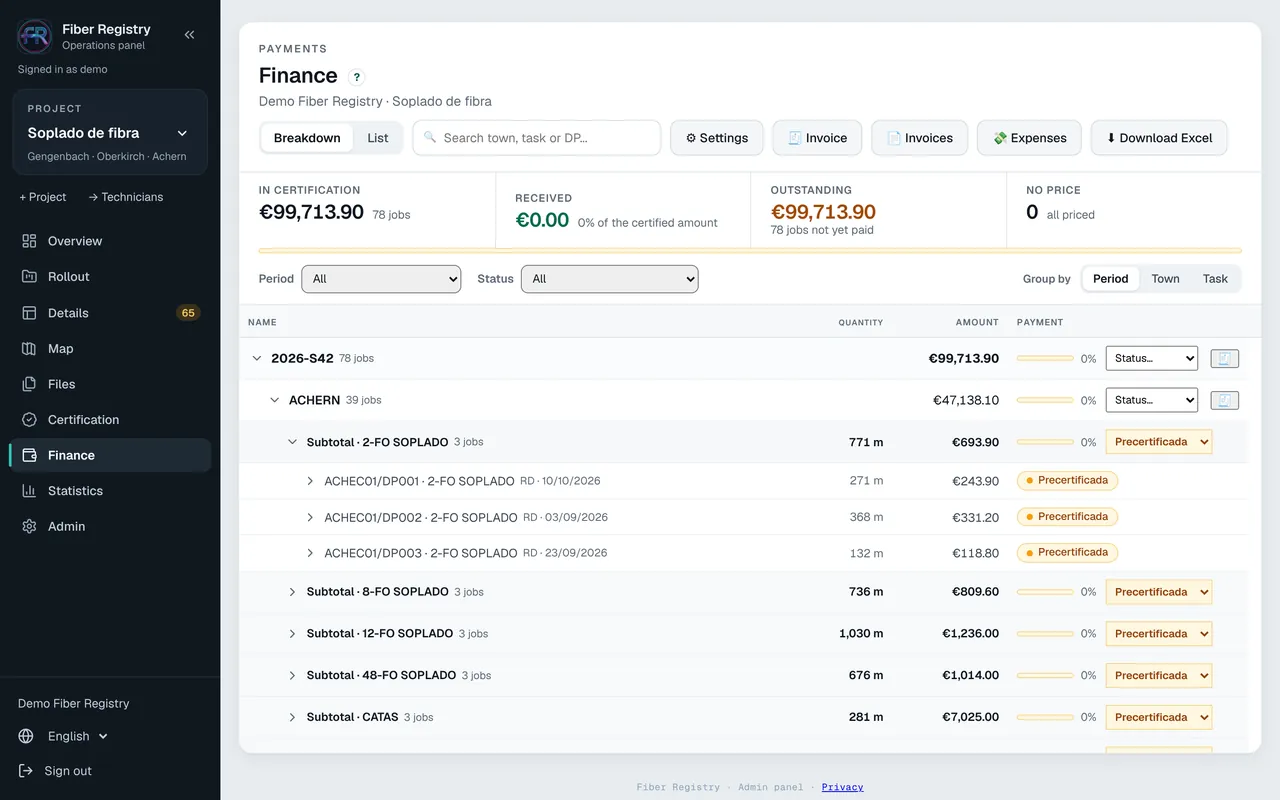Click the payment progress bar for 12-FO SOPLADO
Viewport: 1280px width, 800px height.
point(1045,634)
